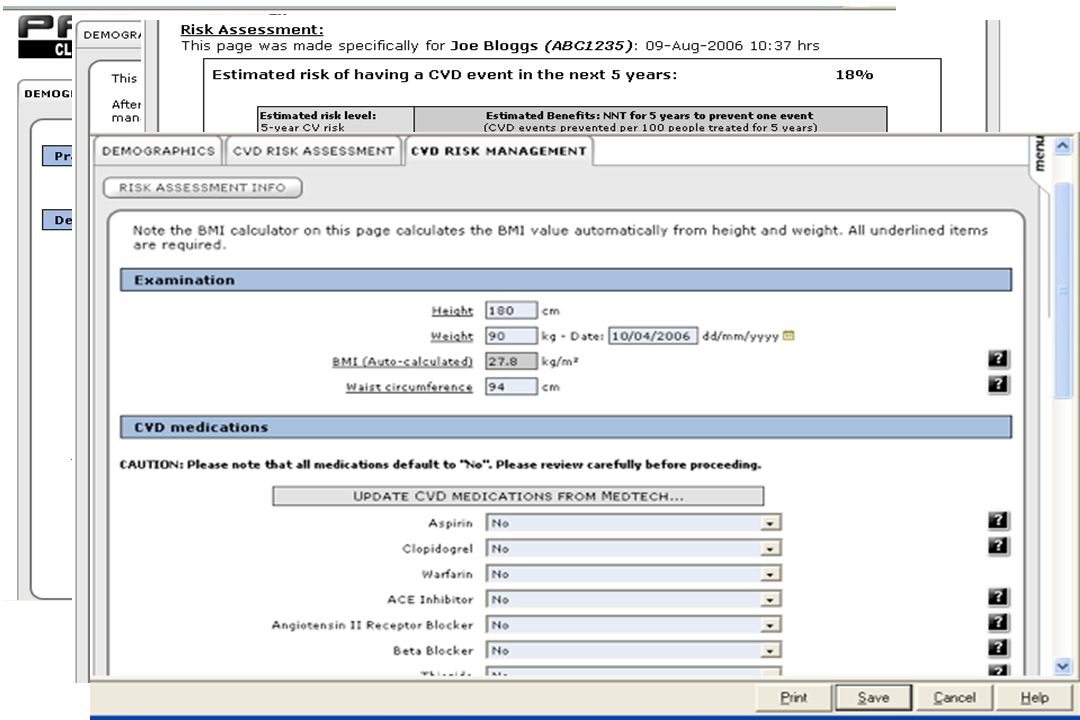
Task: Click the Waist circumference input field
Action: 511,387
